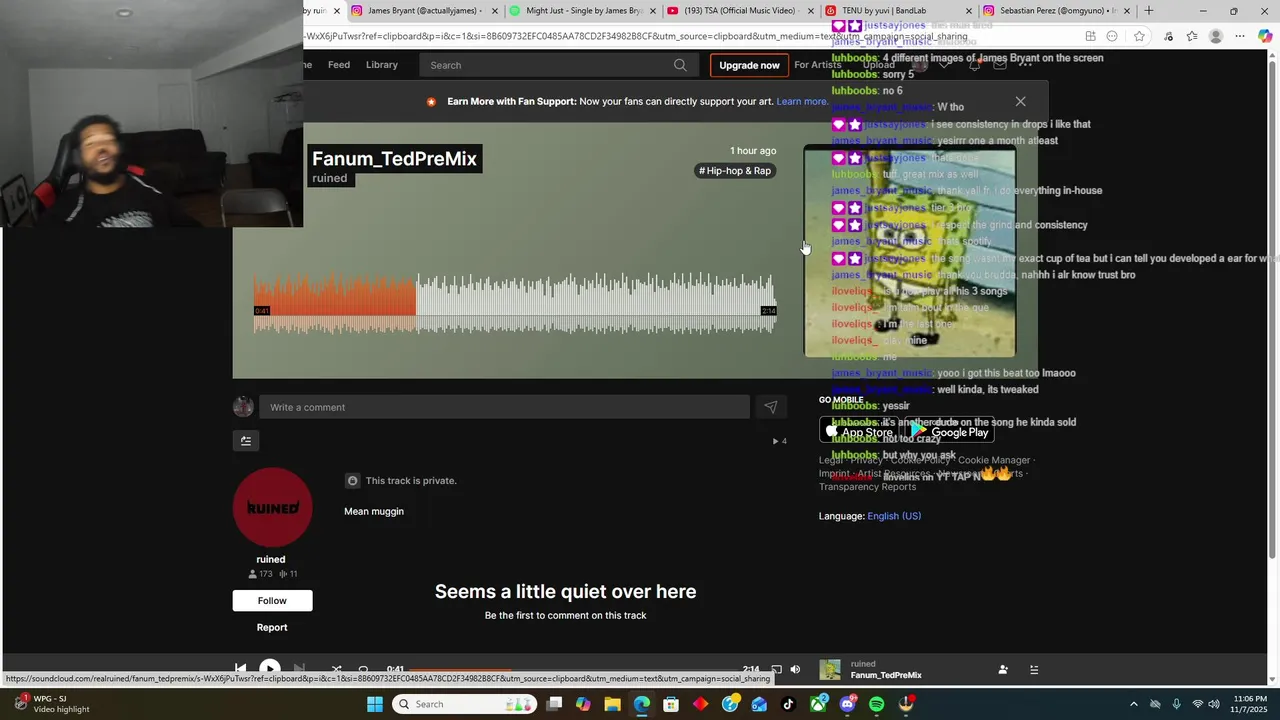
Task: Click the Write a comment field
Action: pyautogui.click(x=504, y=407)
